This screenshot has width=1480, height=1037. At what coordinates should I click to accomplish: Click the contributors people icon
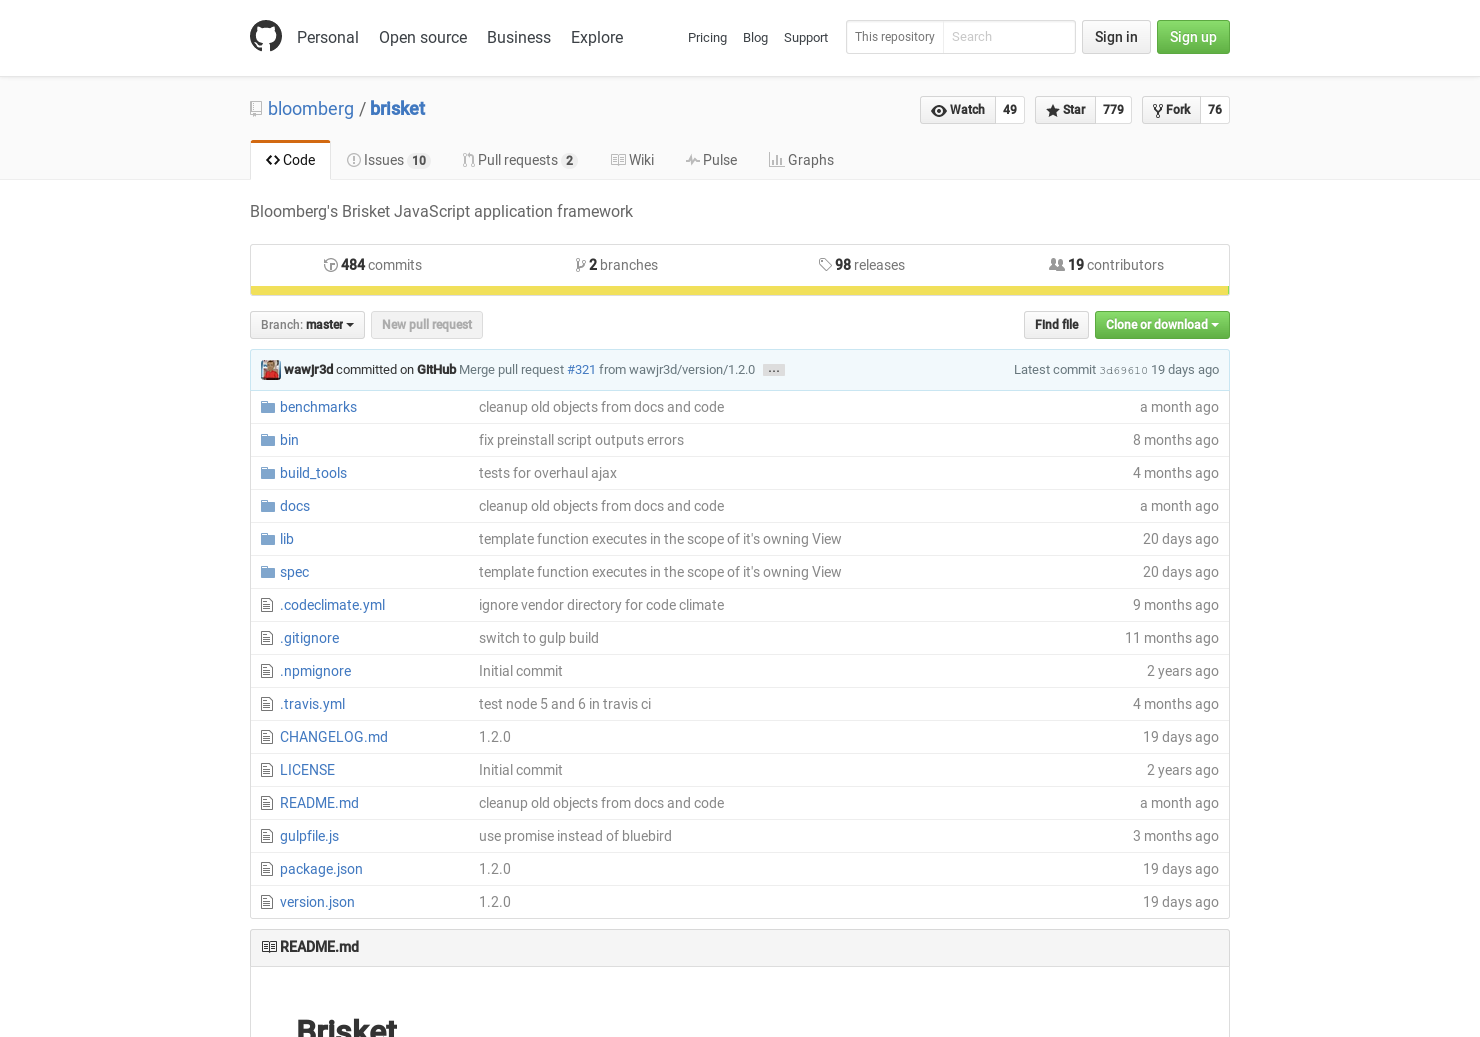[1056, 265]
